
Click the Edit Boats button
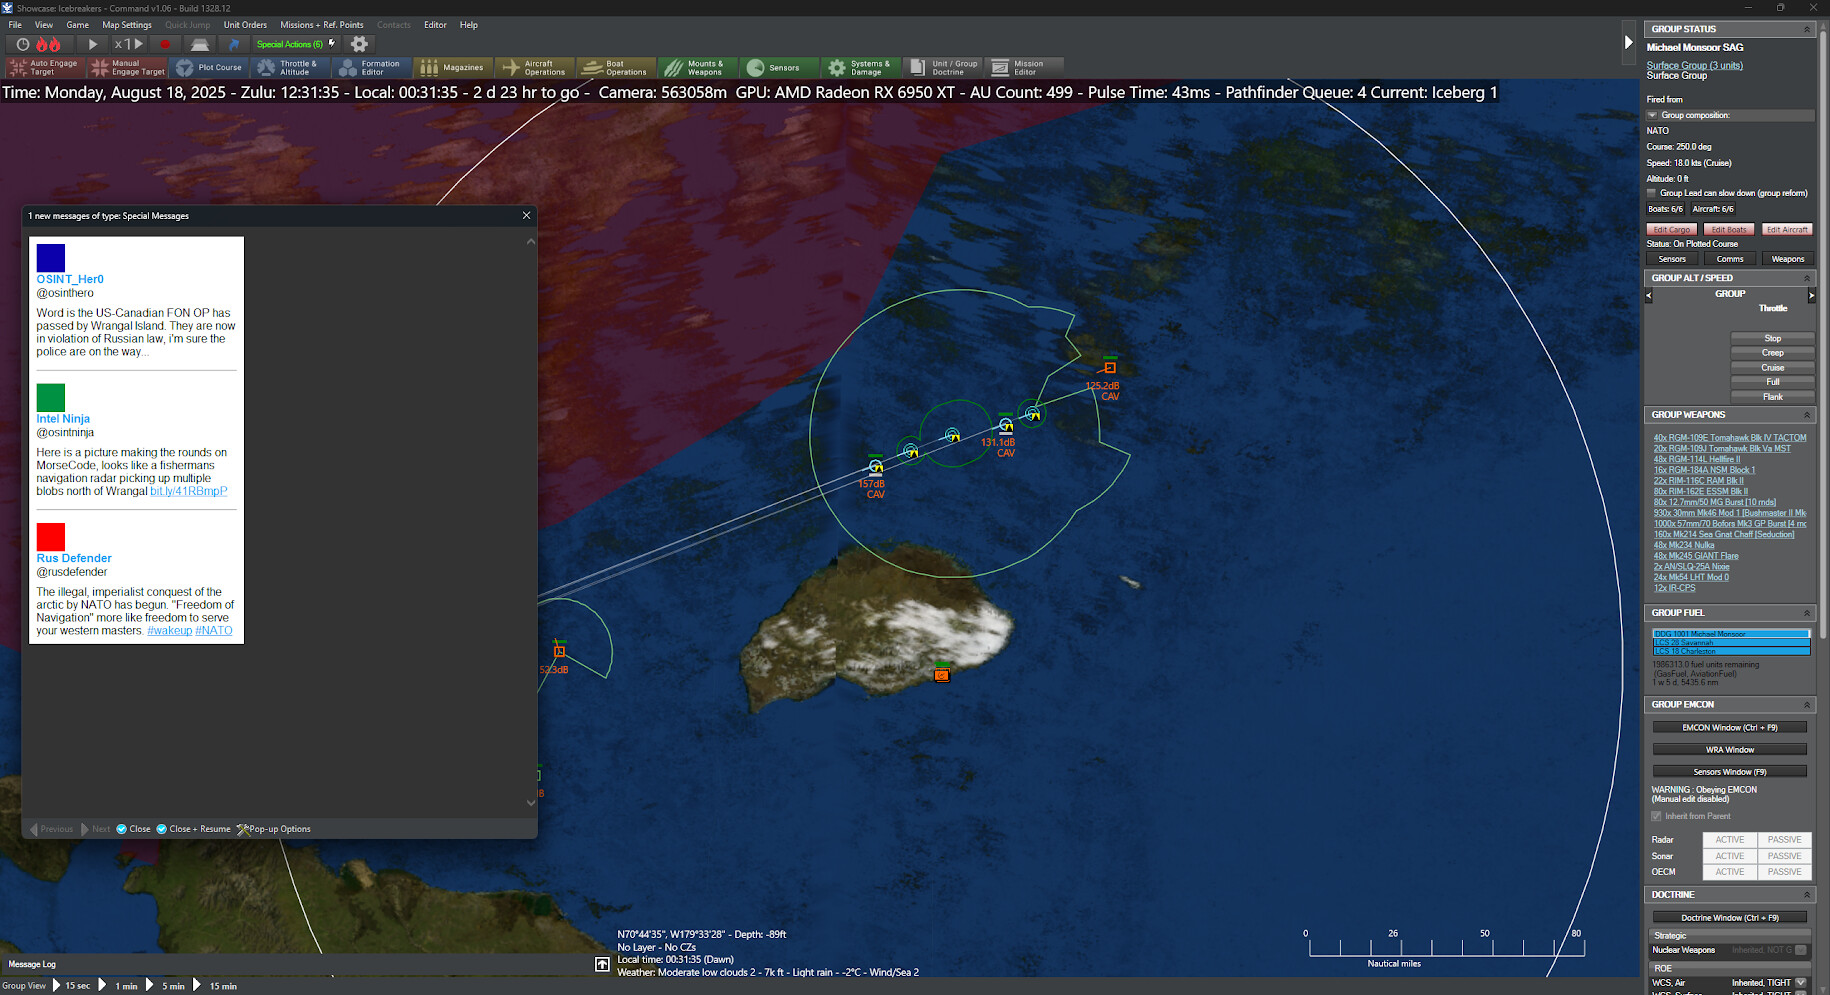(1728, 229)
